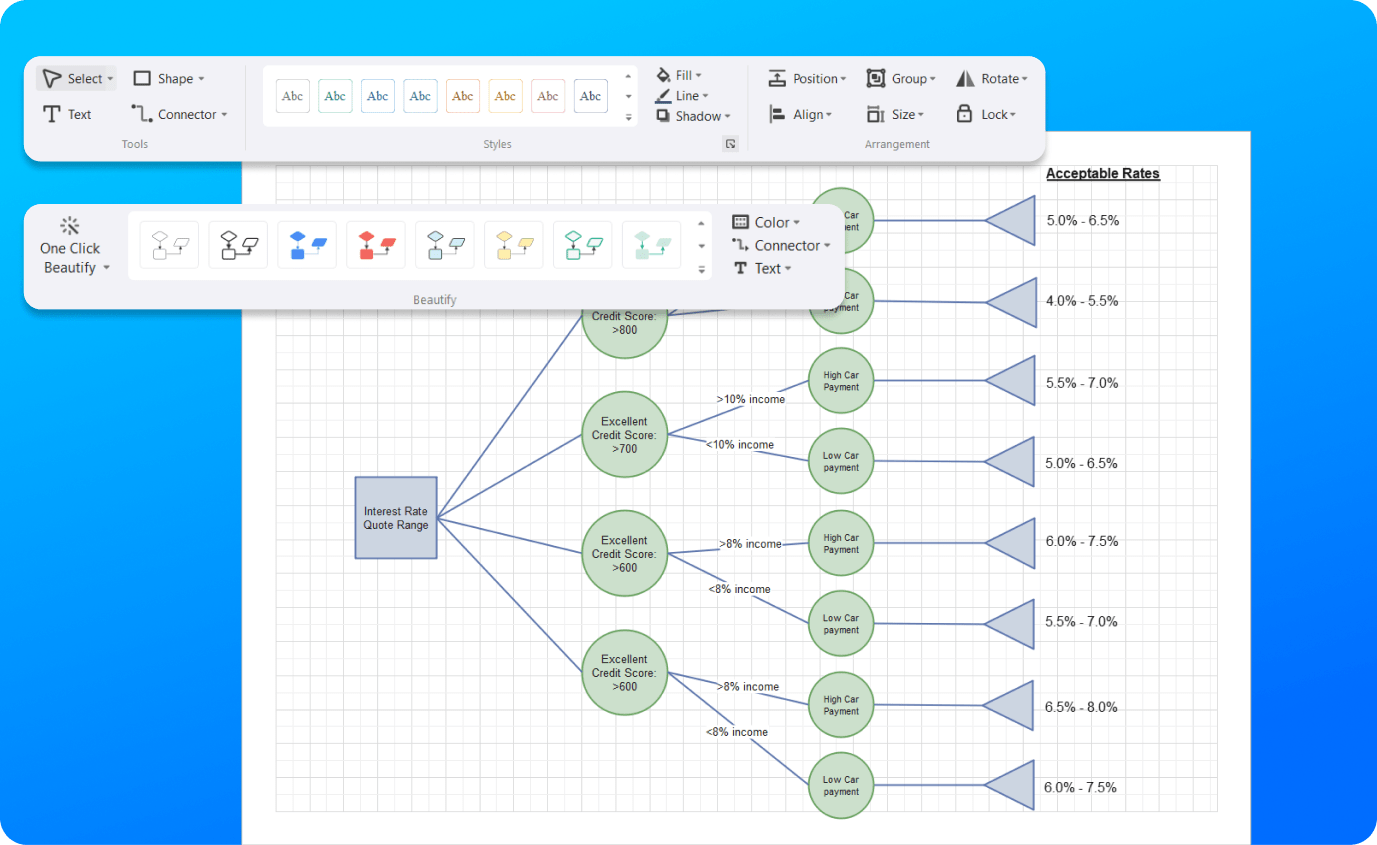Select the Text tool

click(x=68, y=113)
